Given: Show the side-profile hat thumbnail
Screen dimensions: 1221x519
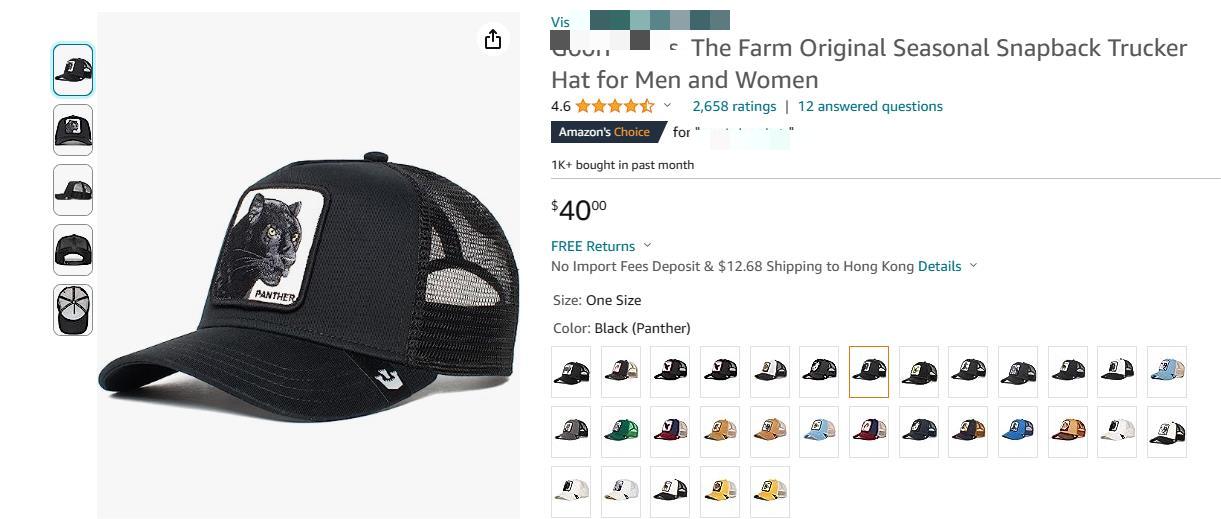Looking at the screenshot, I should click(x=73, y=190).
